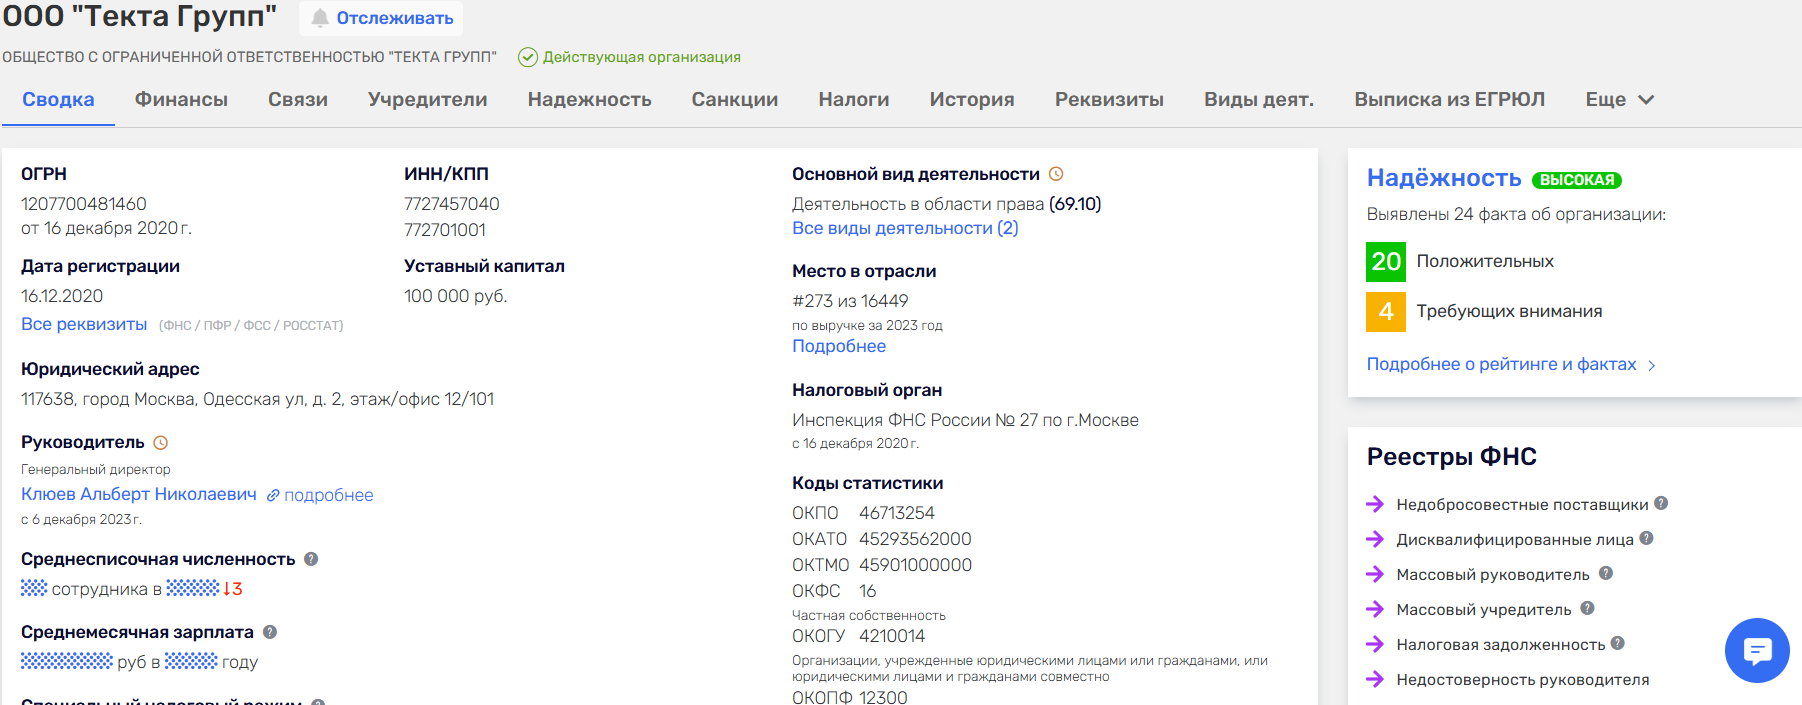Open the Выписка из ЕГРЮЛ tab
1802x705 pixels.
coord(1450,100)
